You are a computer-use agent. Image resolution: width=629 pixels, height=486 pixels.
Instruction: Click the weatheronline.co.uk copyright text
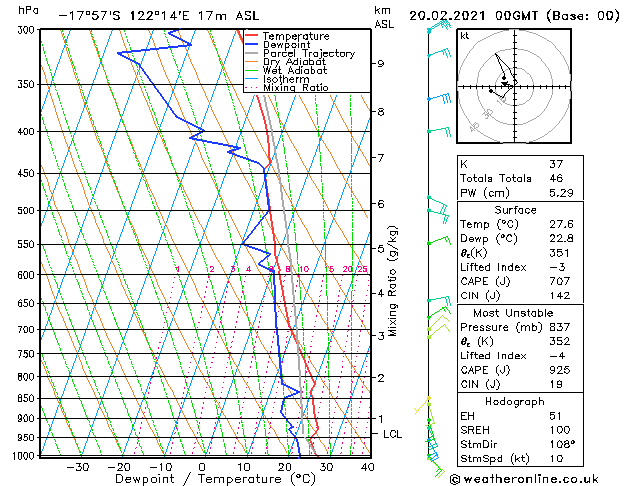click(x=524, y=479)
